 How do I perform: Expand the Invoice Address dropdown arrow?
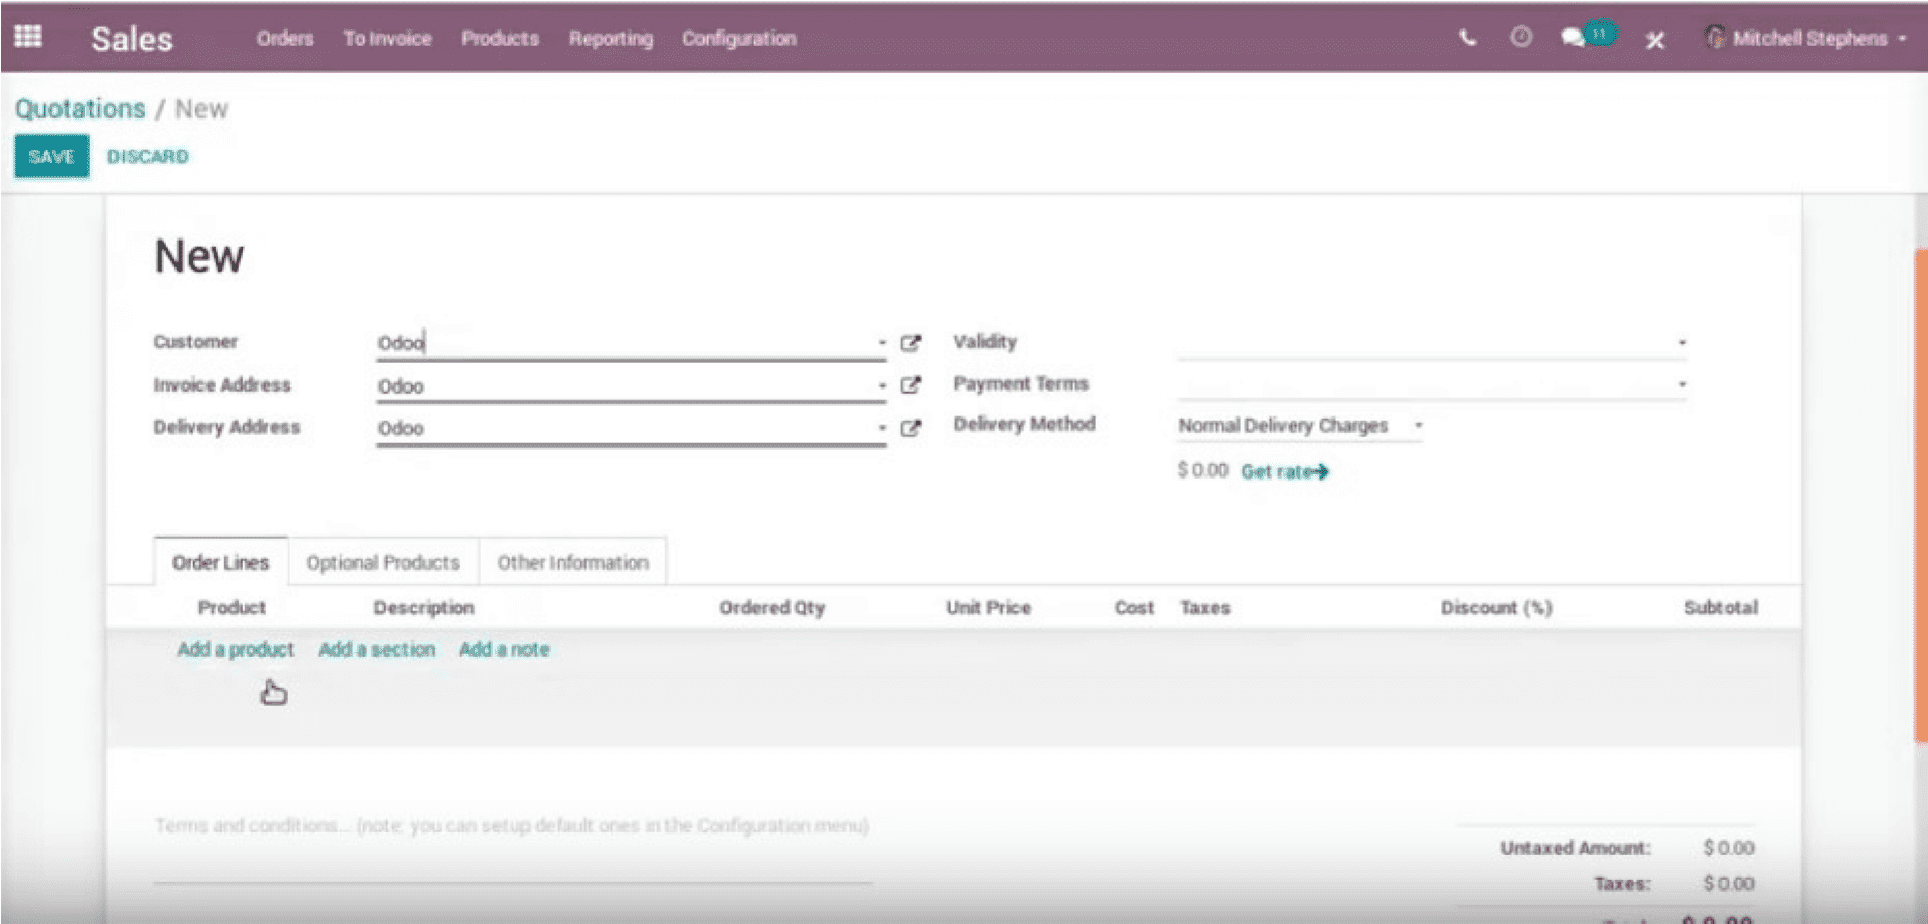click(882, 385)
